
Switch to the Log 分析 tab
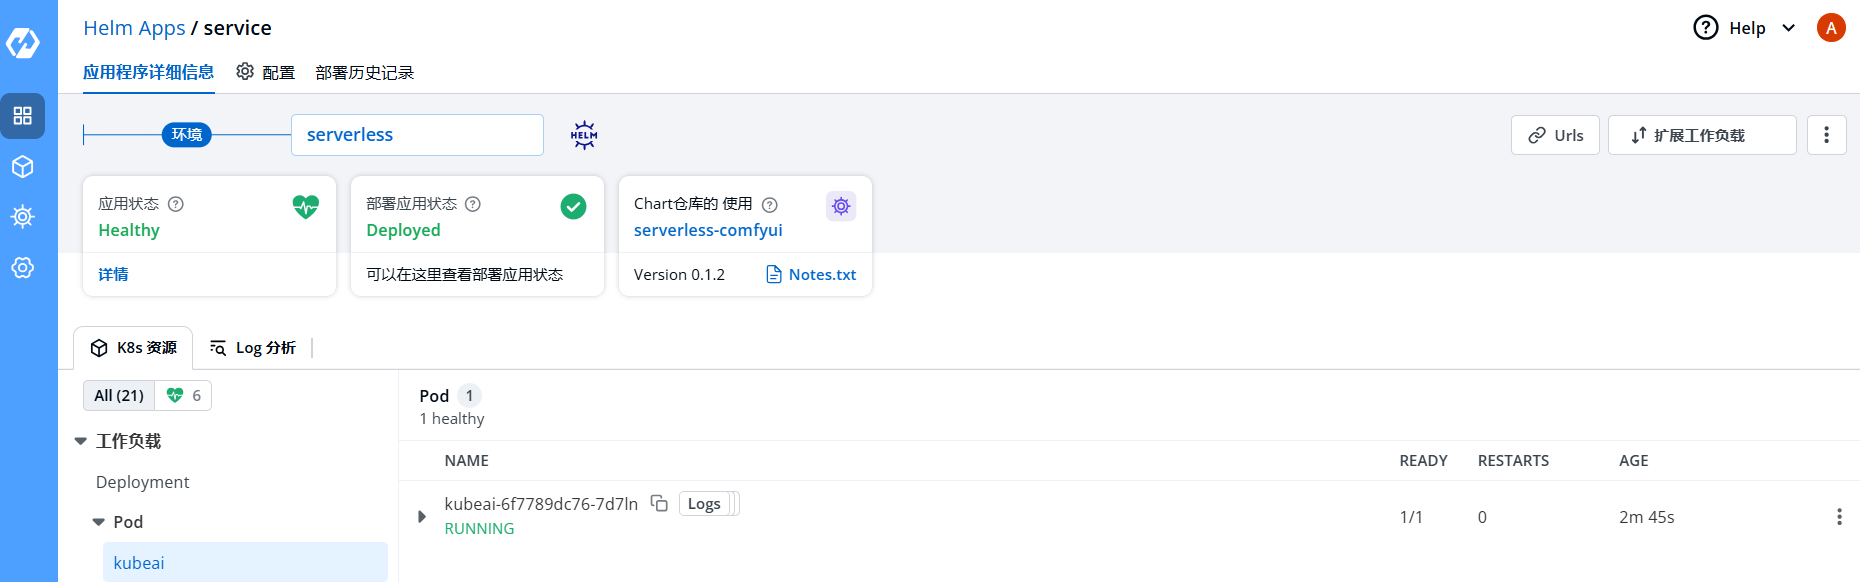(x=253, y=348)
